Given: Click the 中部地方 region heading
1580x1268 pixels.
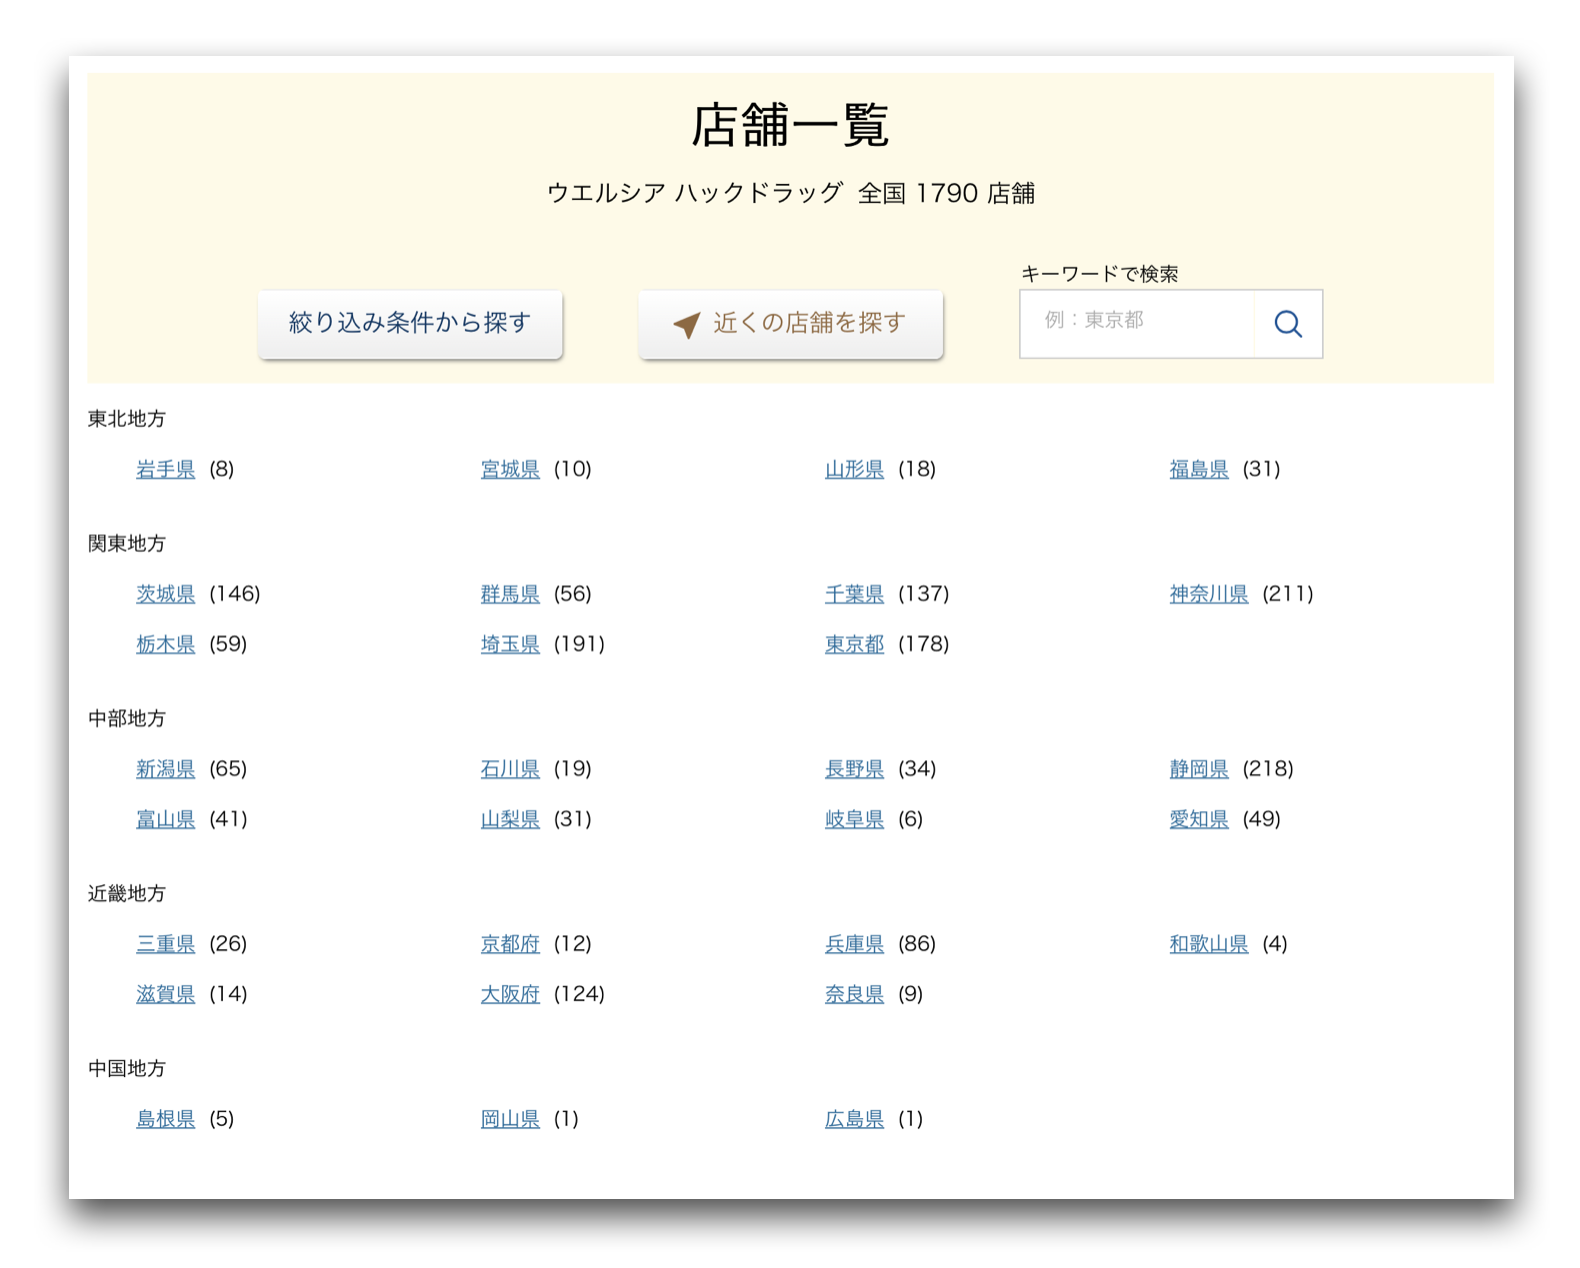Looking at the screenshot, I should coord(127,719).
